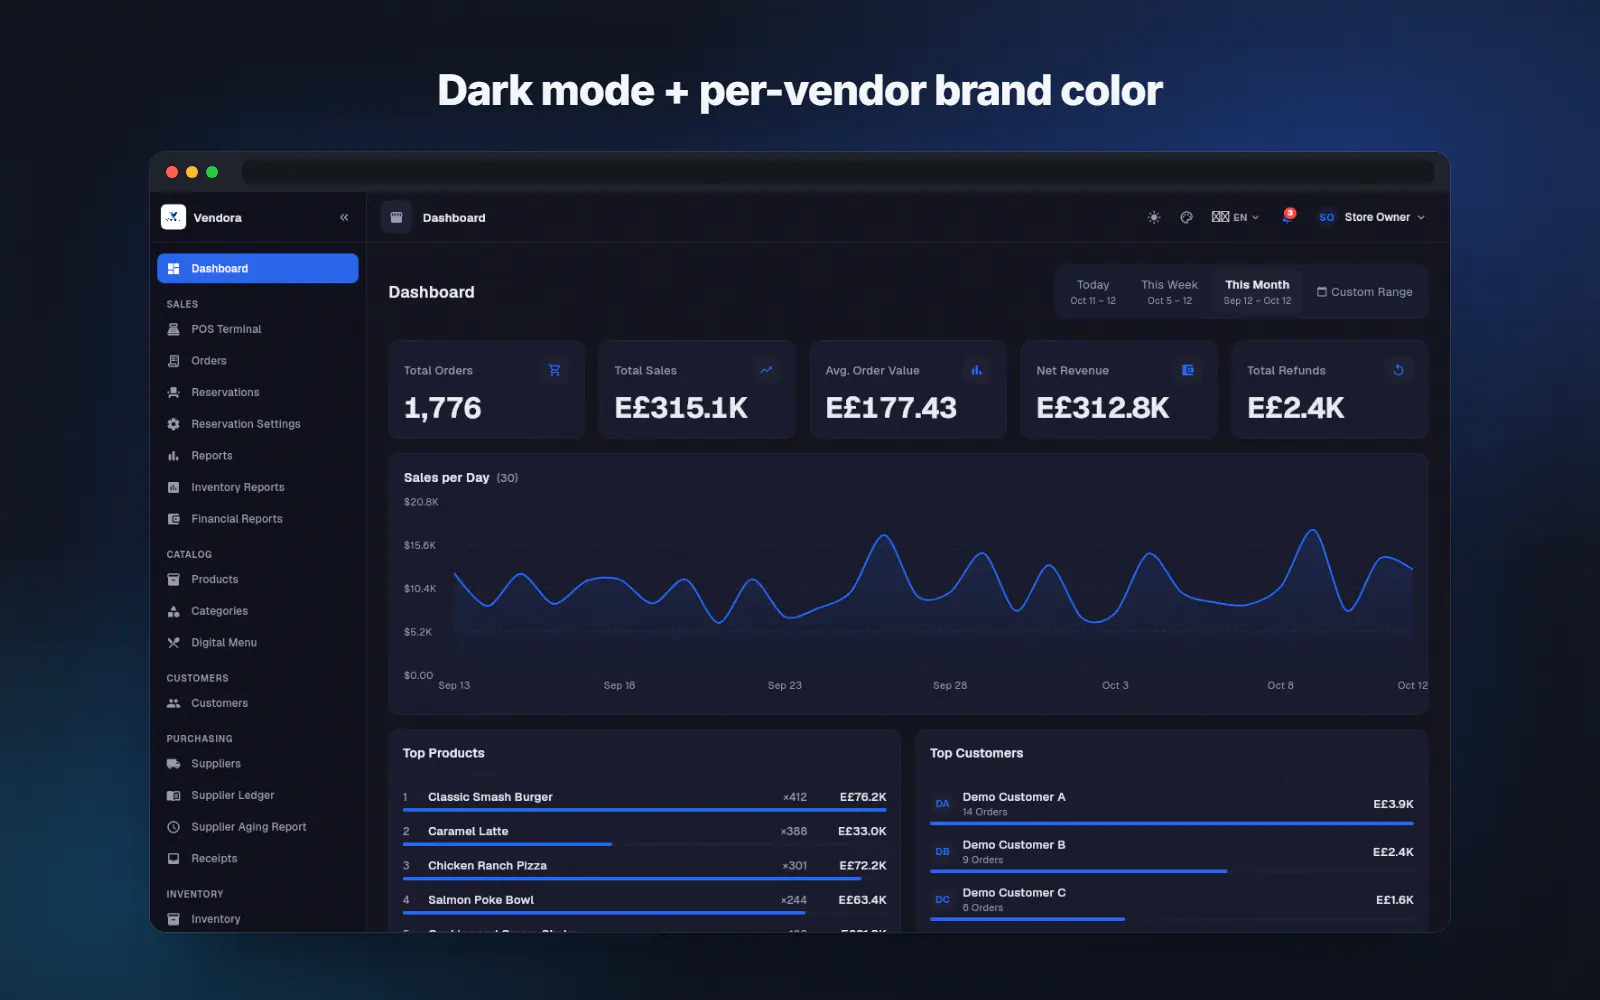The height and width of the screenshot is (1000, 1600).
Task: Open the Store Owner account menu
Action: click(x=1371, y=217)
